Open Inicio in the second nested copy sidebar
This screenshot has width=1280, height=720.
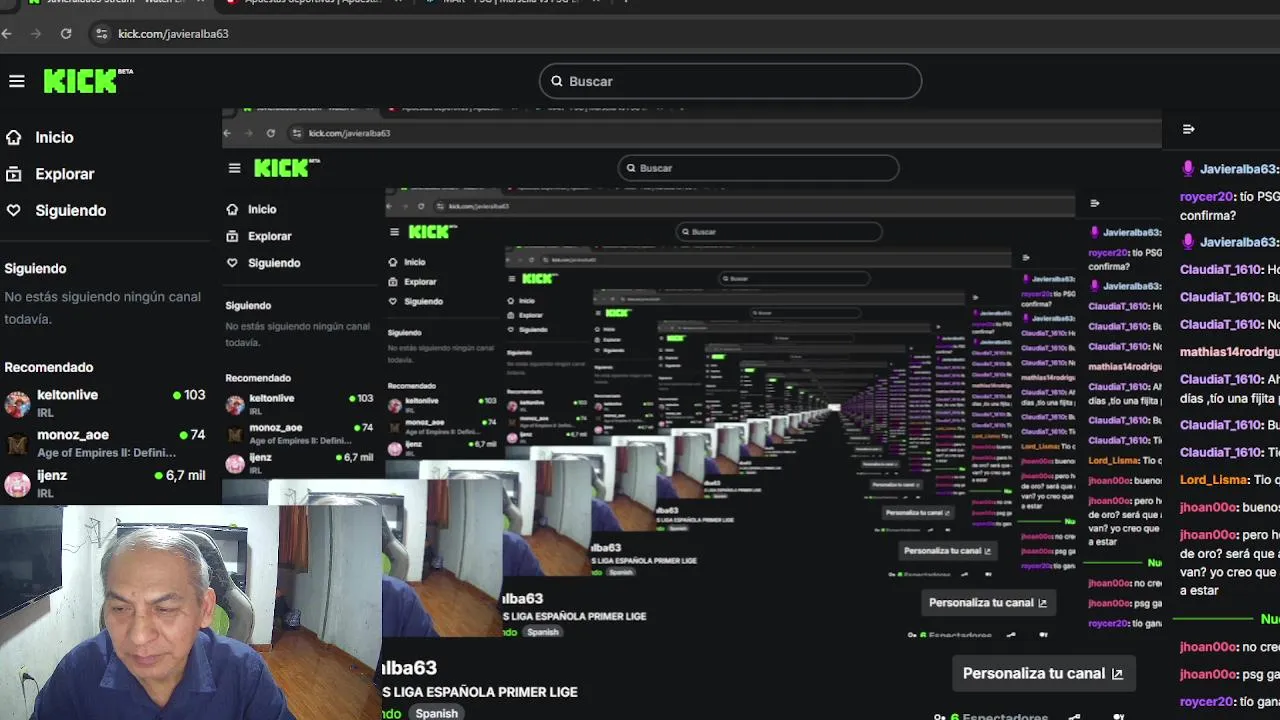pos(414,262)
